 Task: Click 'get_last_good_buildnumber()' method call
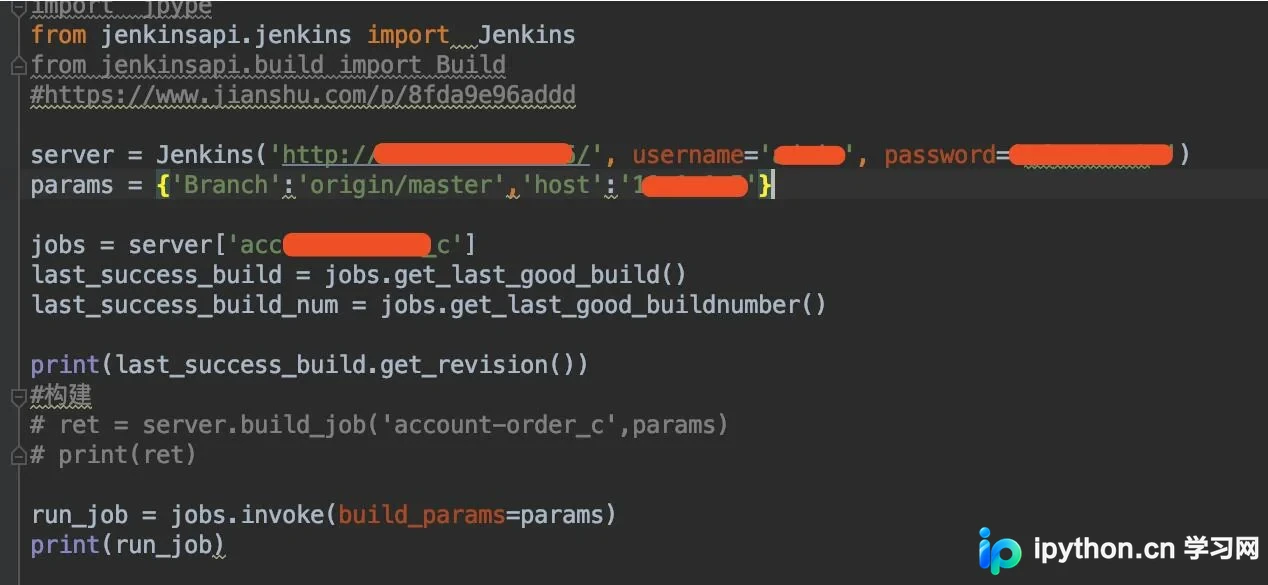pos(639,305)
